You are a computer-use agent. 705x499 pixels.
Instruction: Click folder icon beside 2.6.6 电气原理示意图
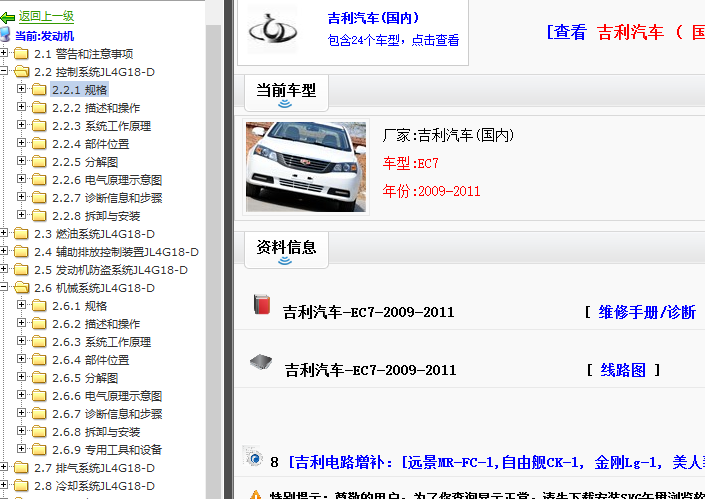coord(39,396)
